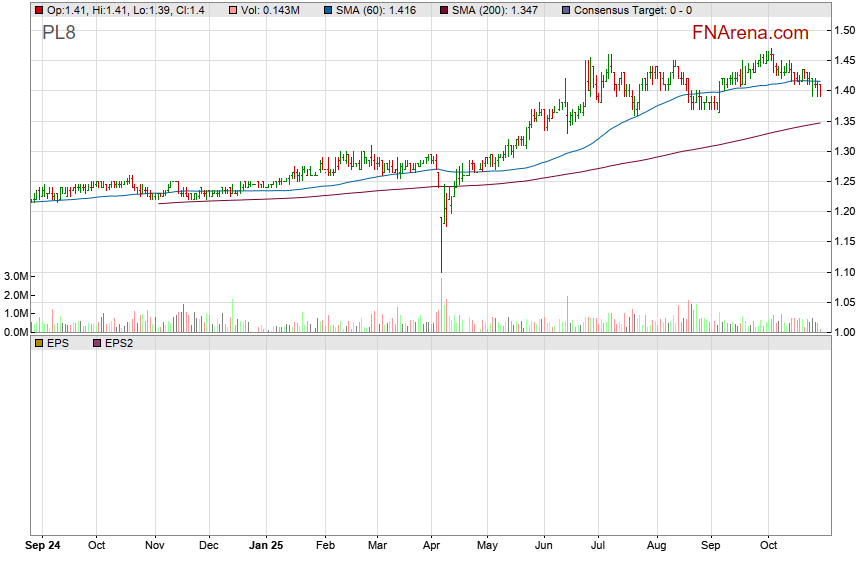Screen dimensions: 859x566
Task: Click the 3.0M volume axis label
Action: click(x=14, y=276)
